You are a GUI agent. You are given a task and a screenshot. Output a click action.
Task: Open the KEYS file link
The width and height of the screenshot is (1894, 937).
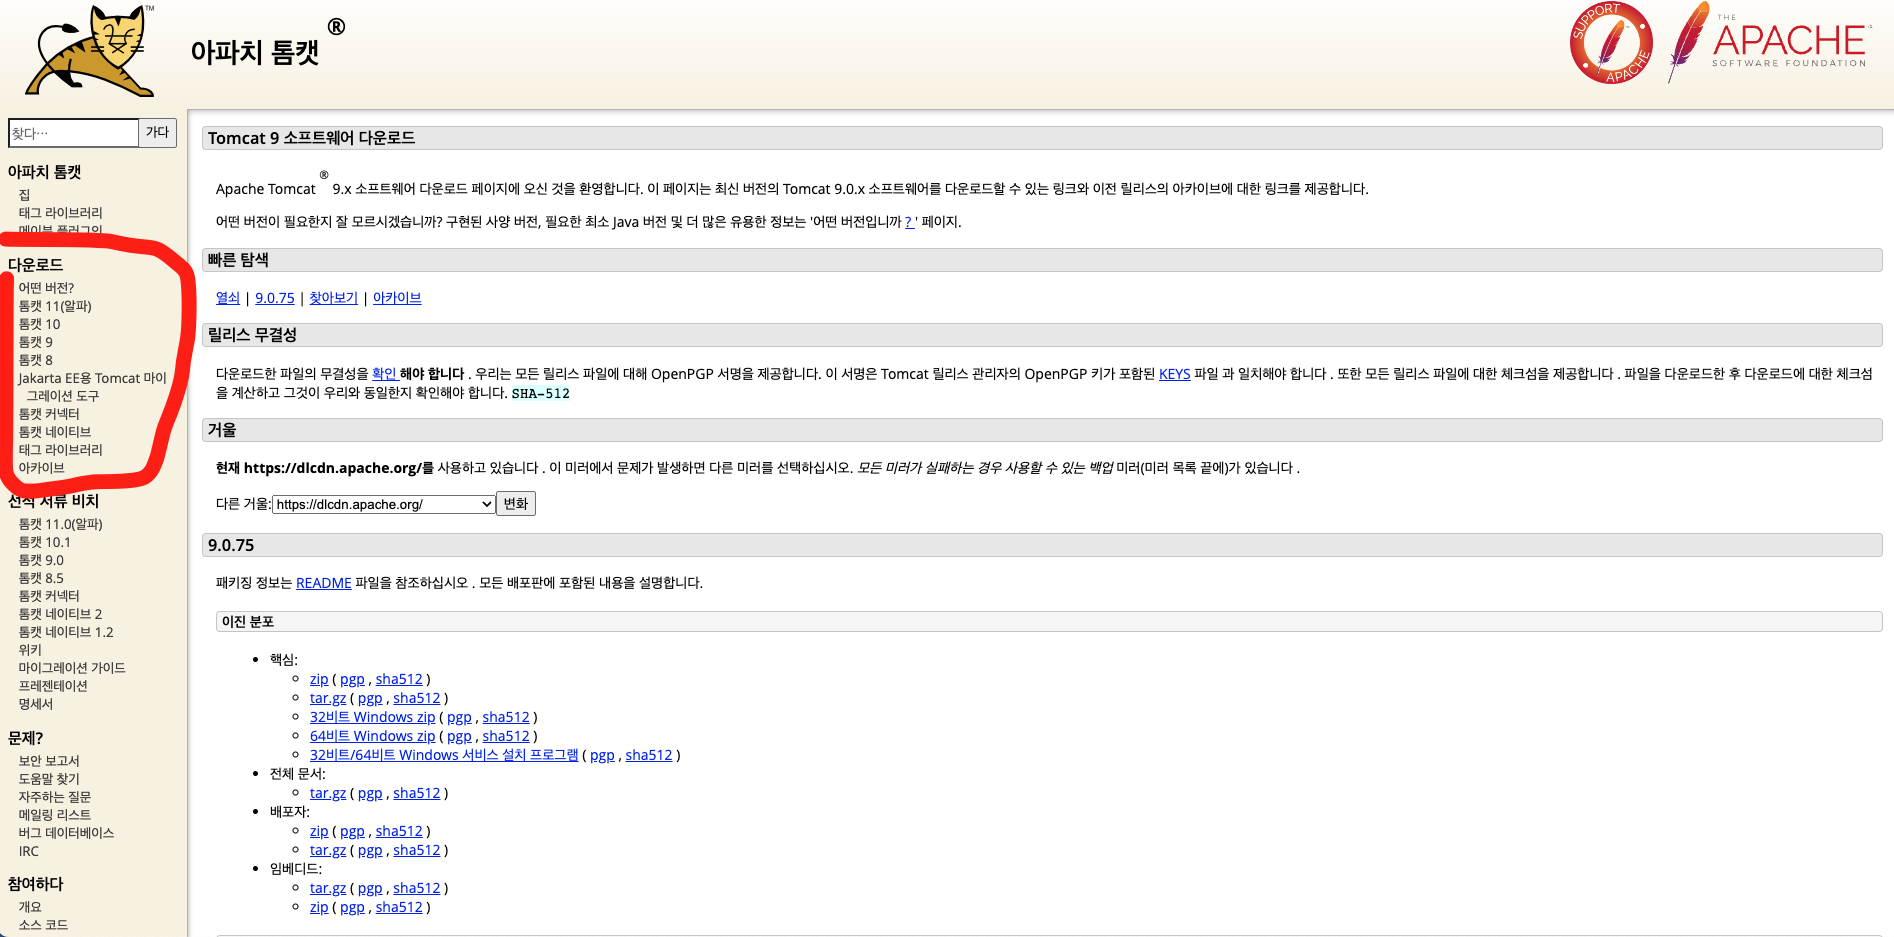pyautogui.click(x=1175, y=374)
